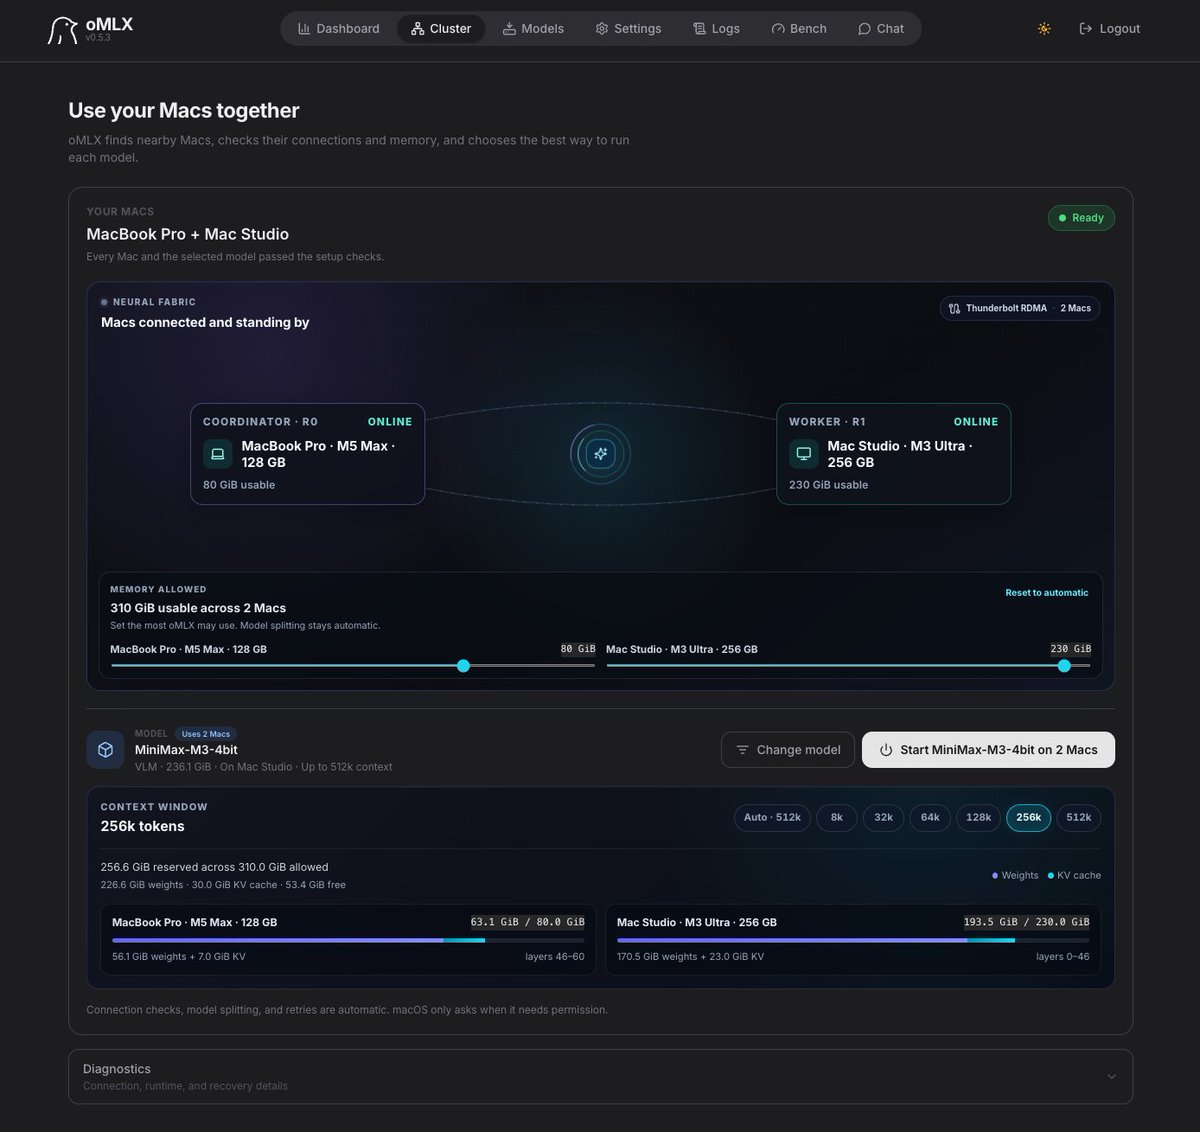Screen dimensions: 1200x1132
Task: Toggle the sun theme icon
Action: click(x=1044, y=29)
